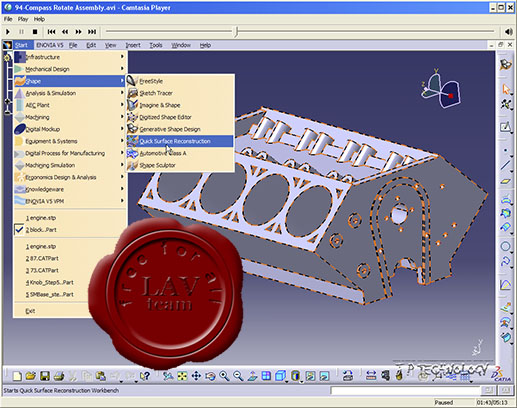Viewport: 517px width, 408px height.
Task: Click the Save floppy disk icon
Action: click(45, 376)
